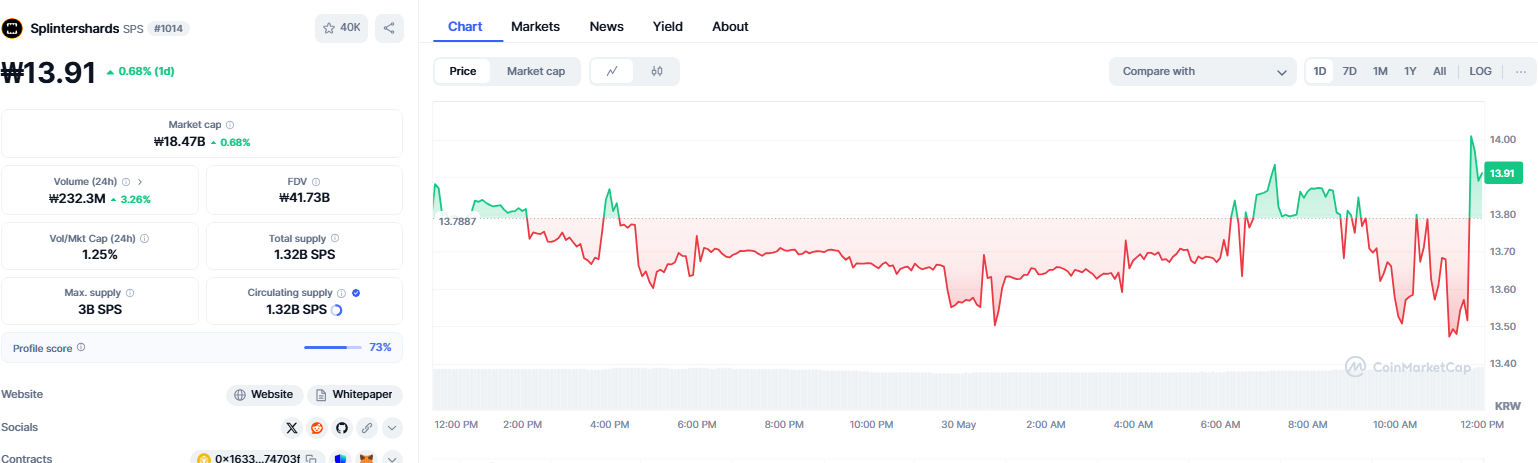Open the Website link button
The image size is (1538, 463).
point(264,395)
